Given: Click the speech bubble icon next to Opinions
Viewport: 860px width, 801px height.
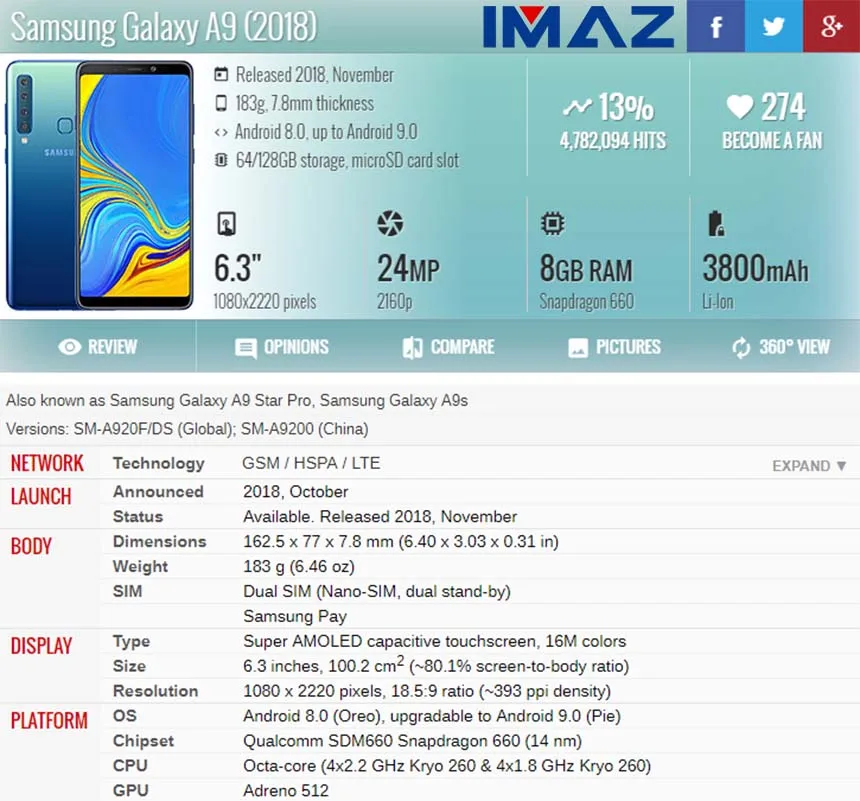Looking at the screenshot, I should pyautogui.click(x=245, y=348).
